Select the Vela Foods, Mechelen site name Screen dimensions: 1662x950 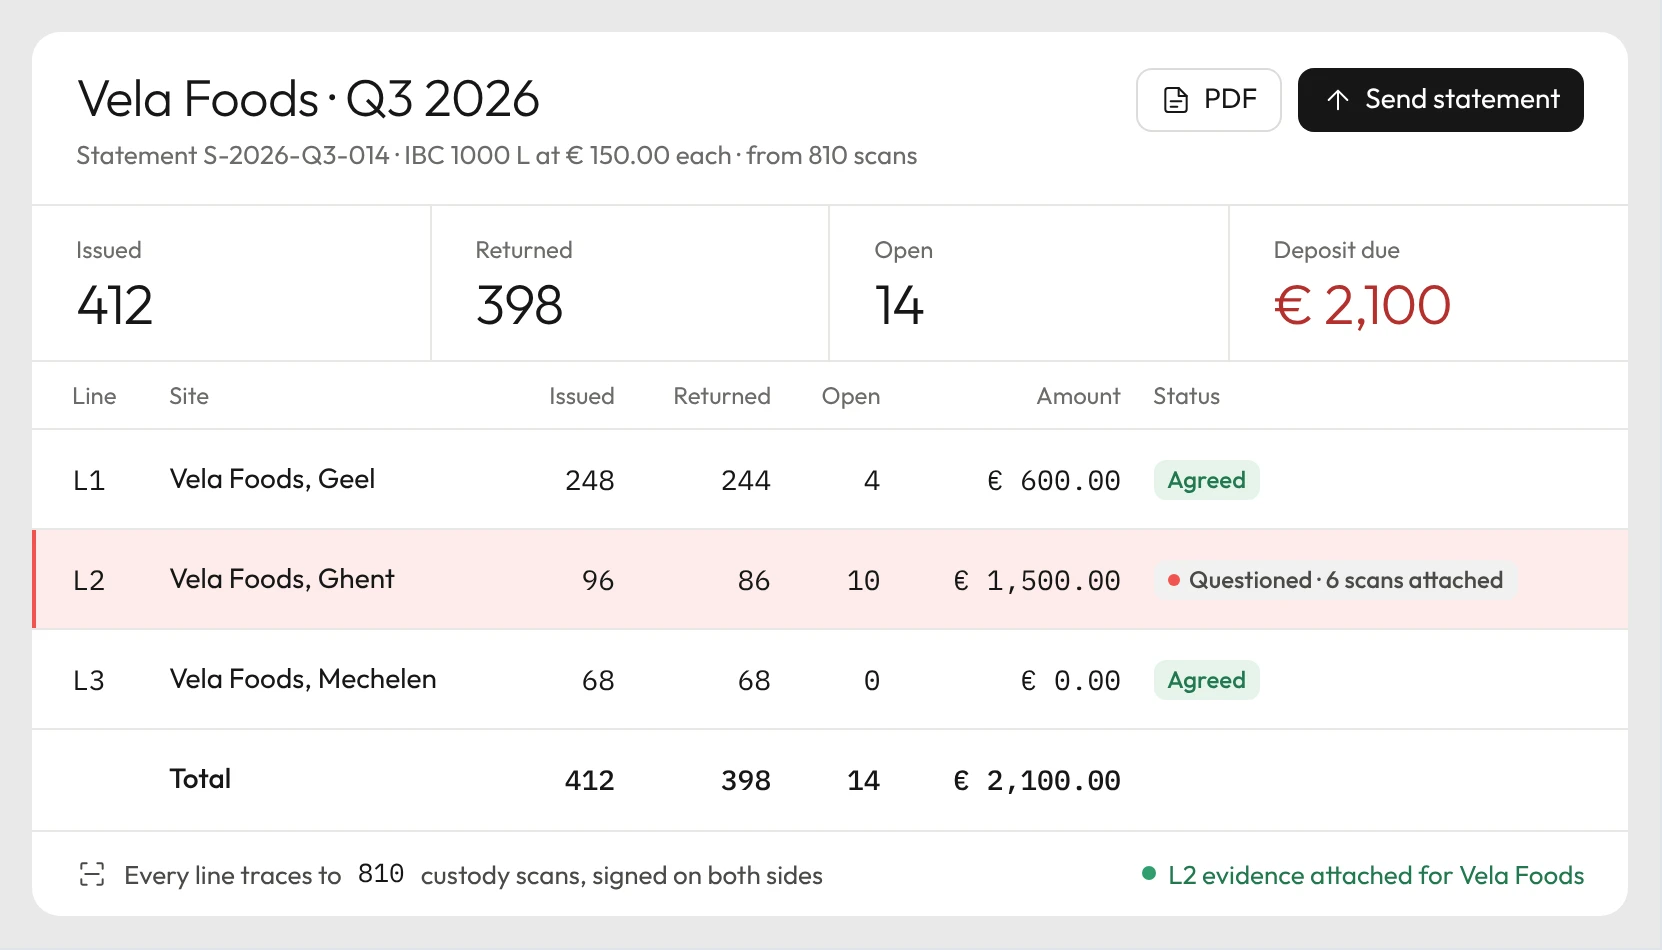coord(303,679)
